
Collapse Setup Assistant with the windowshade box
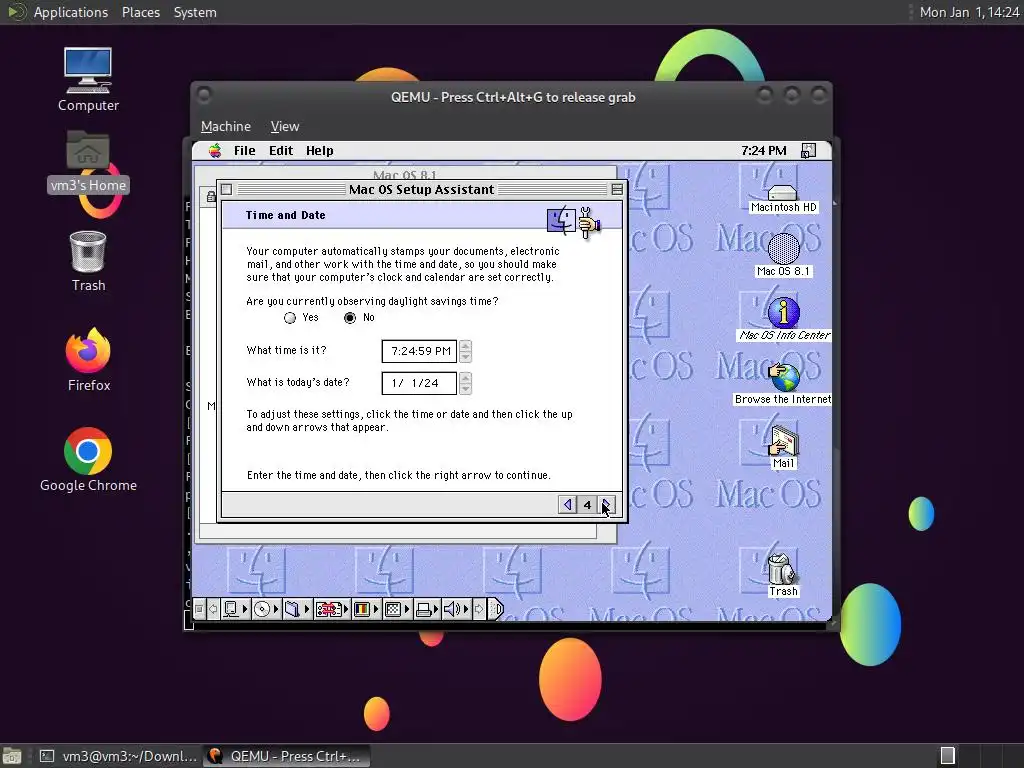coord(616,189)
